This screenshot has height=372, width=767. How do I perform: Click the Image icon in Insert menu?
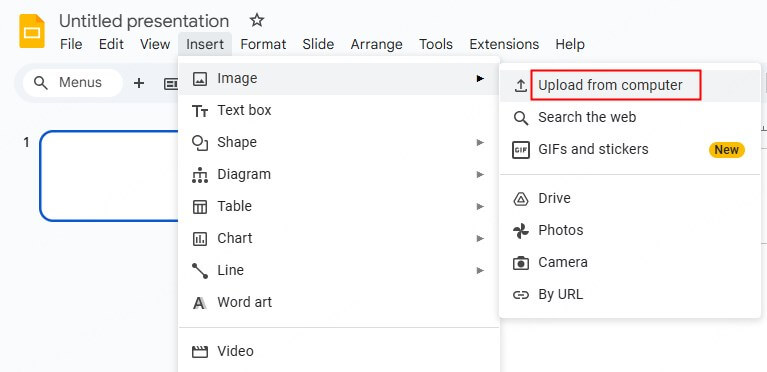(200, 79)
